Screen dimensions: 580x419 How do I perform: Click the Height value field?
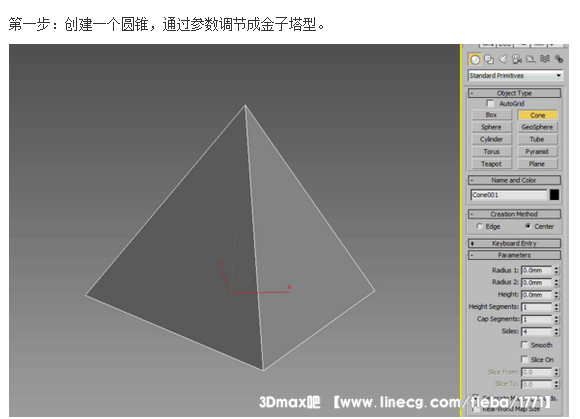(x=537, y=295)
